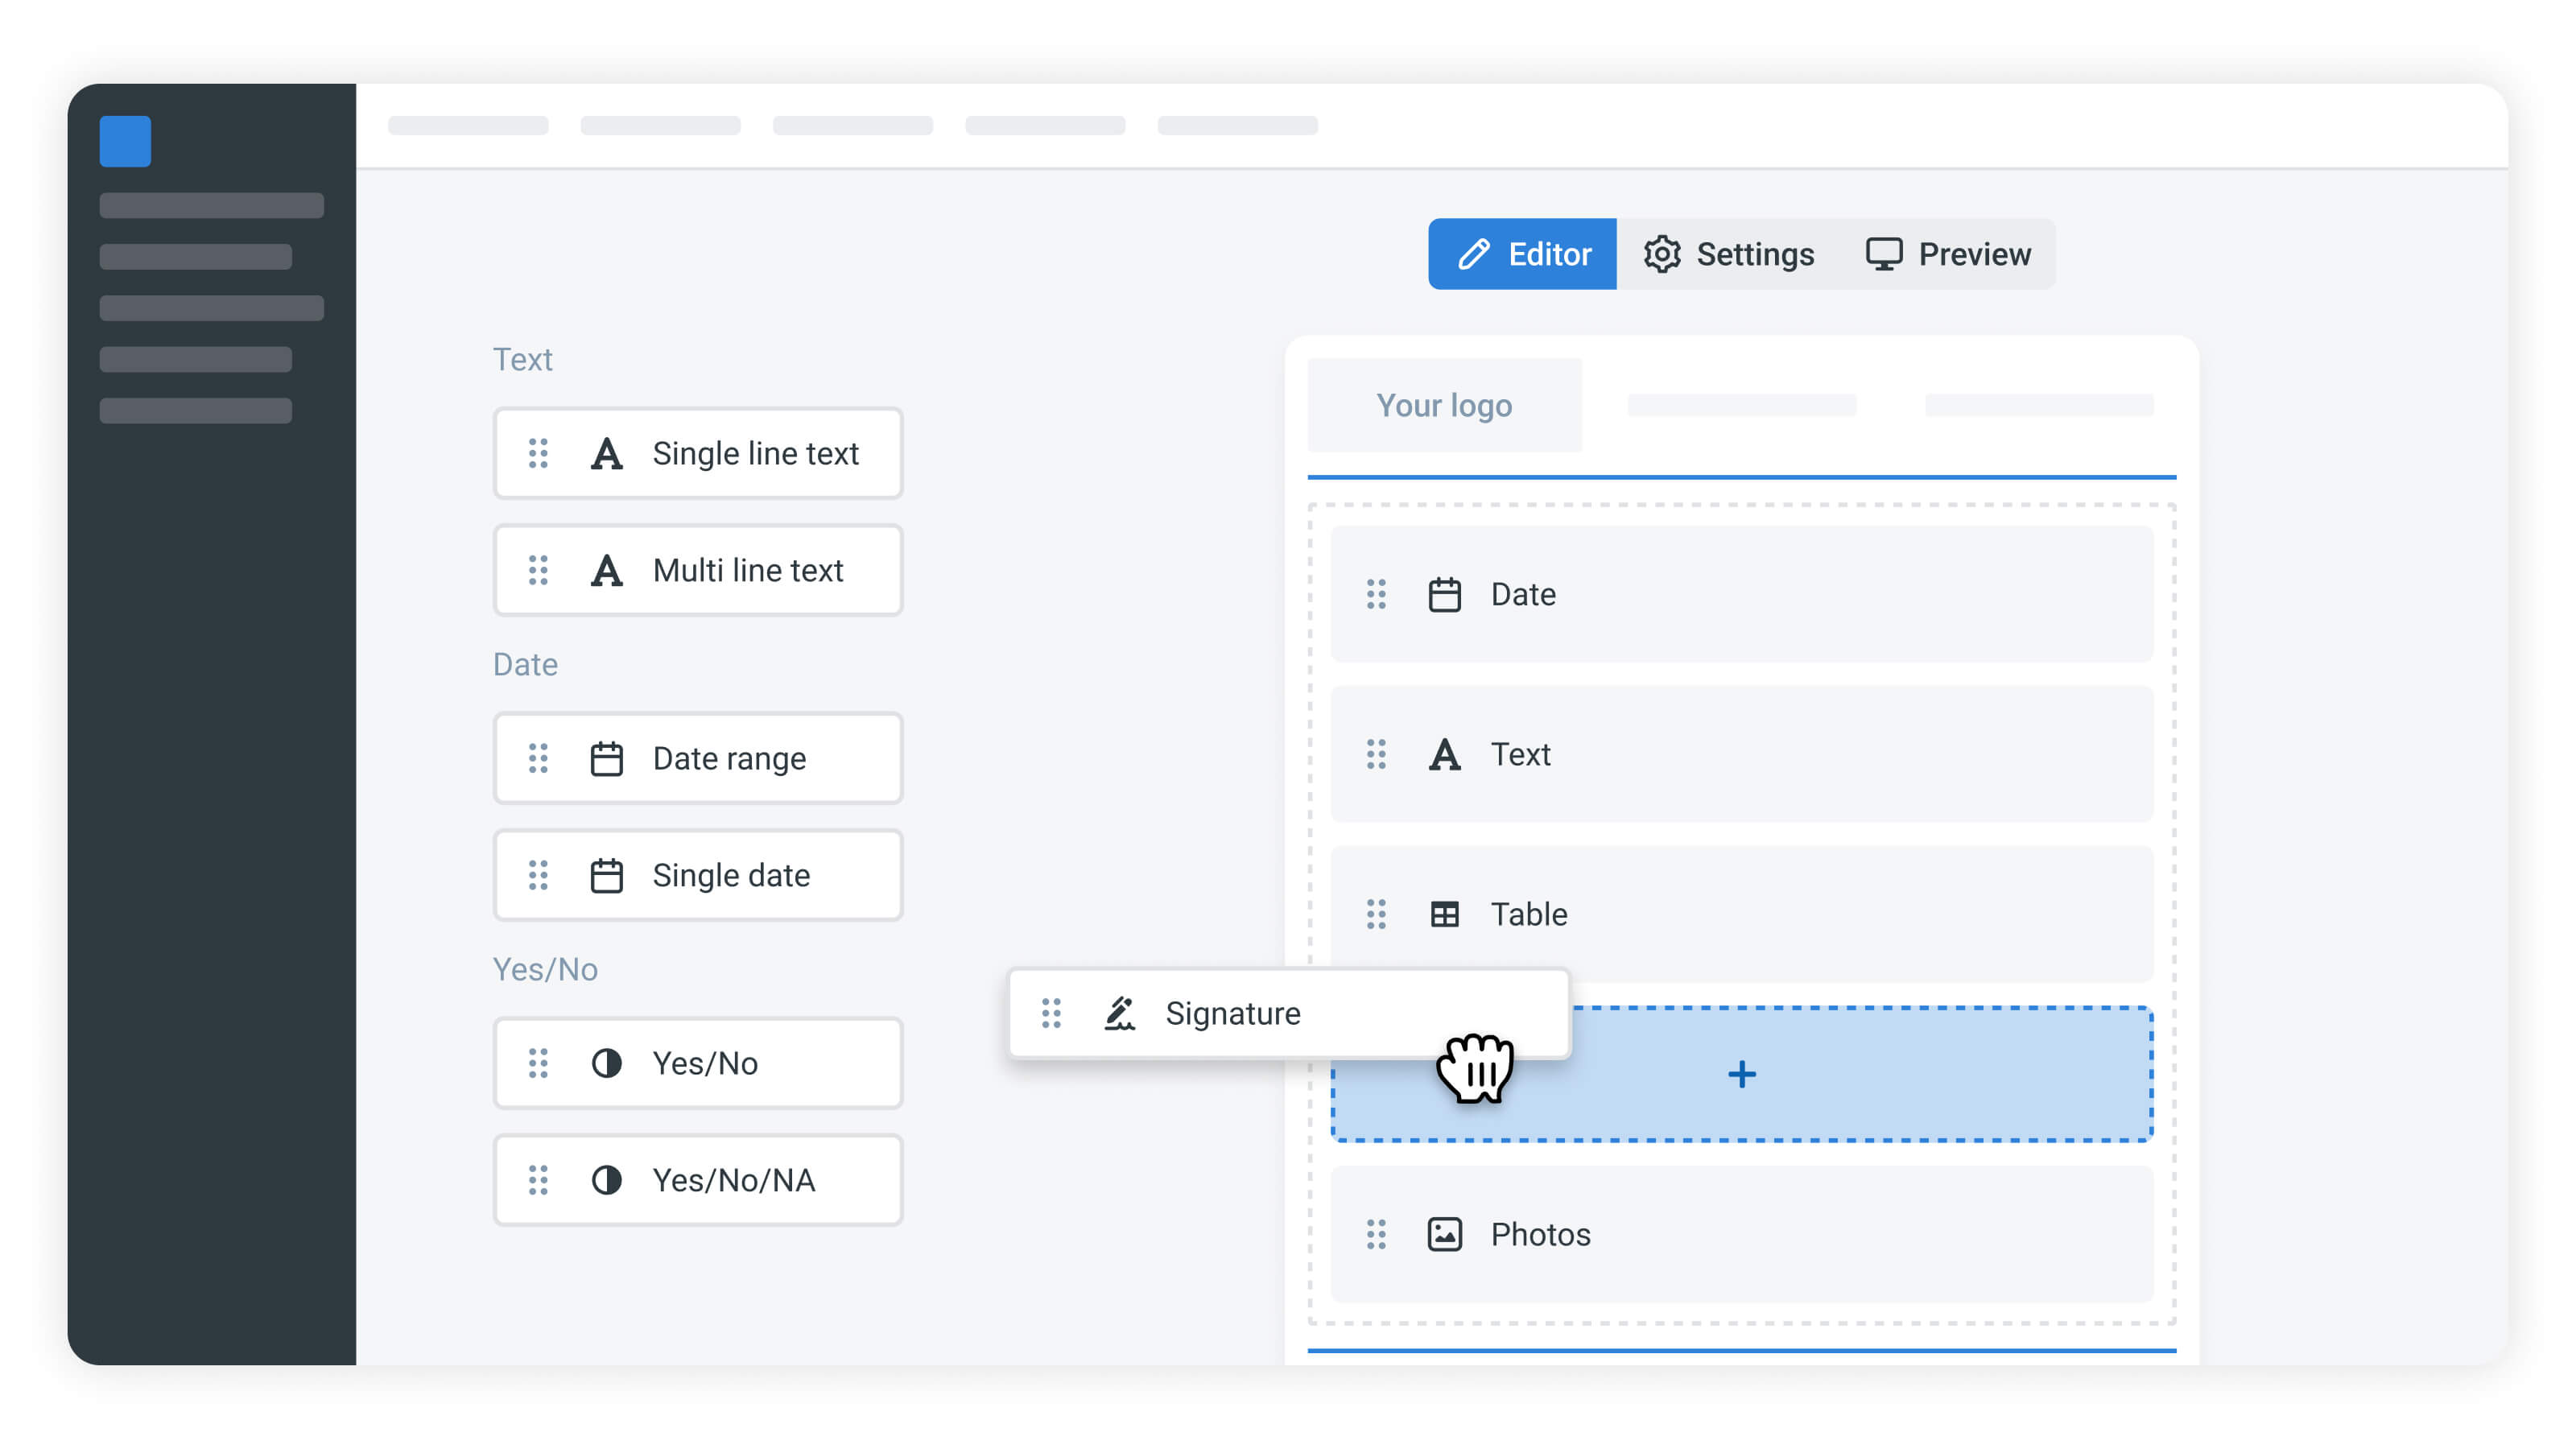Click the Your logo placeholder
Screen dimensions: 2576x1449
coord(1444,405)
